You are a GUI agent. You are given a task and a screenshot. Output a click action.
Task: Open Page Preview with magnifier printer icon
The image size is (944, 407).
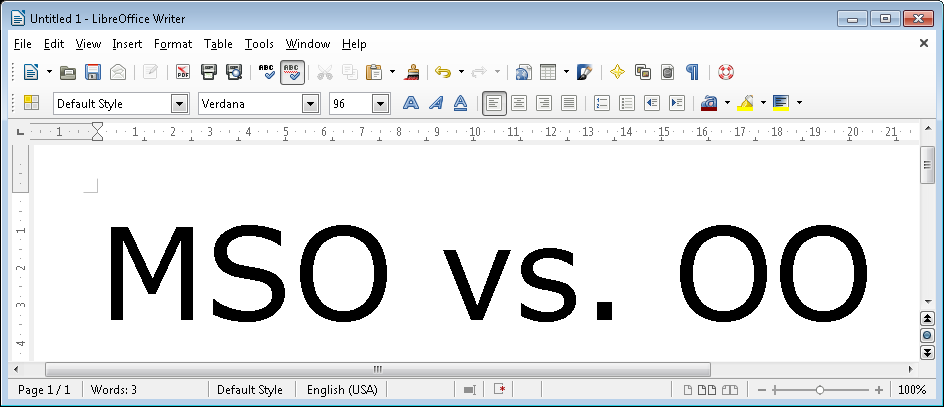tap(234, 72)
